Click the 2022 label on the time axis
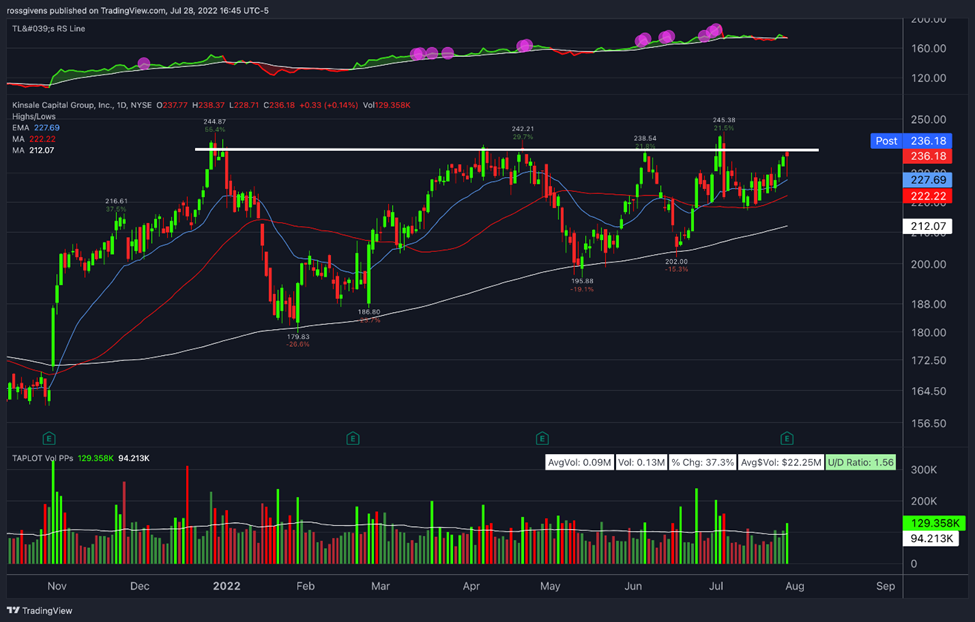The width and height of the screenshot is (975, 622). [226, 586]
